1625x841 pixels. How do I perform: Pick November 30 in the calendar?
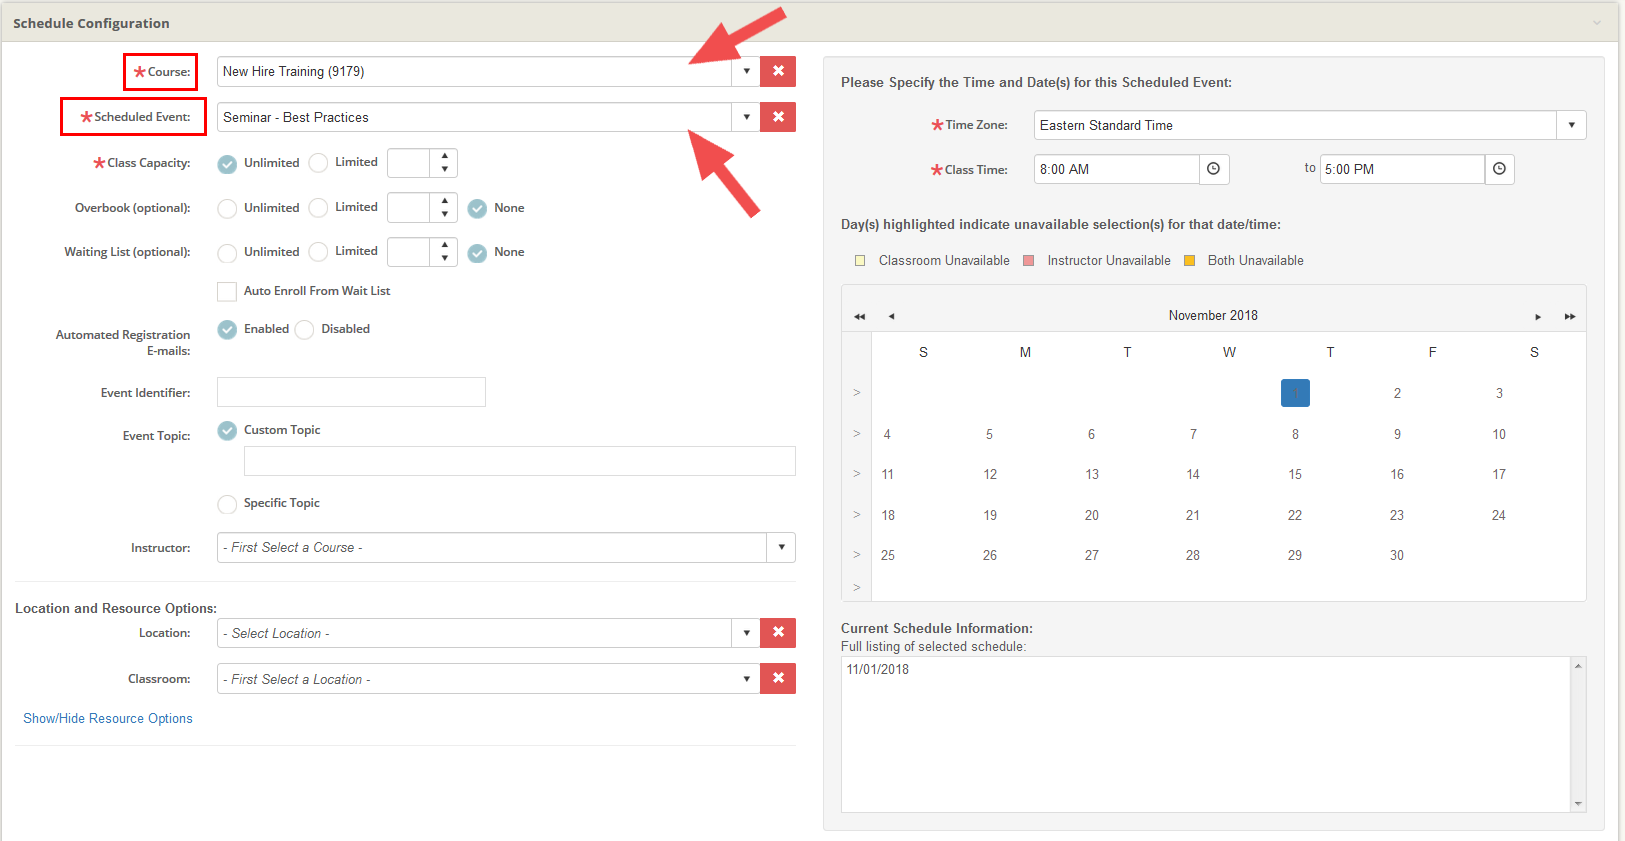point(1397,555)
